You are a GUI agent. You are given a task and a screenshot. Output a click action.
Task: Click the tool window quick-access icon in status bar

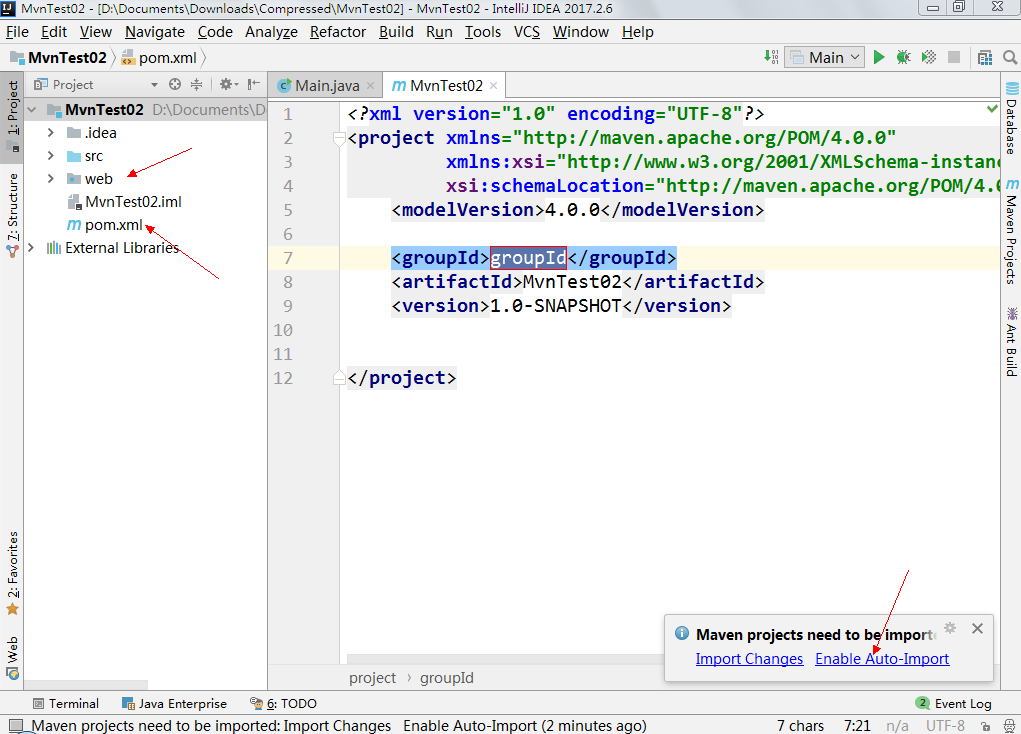pos(16,726)
